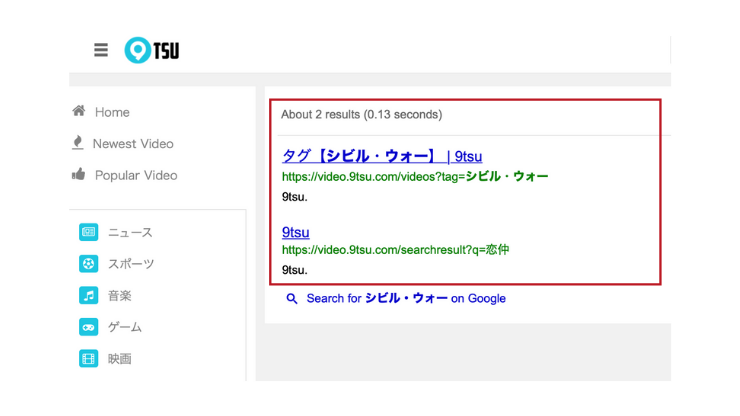
Task: Click the Newest Video flame icon
Action: click(78, 143)
